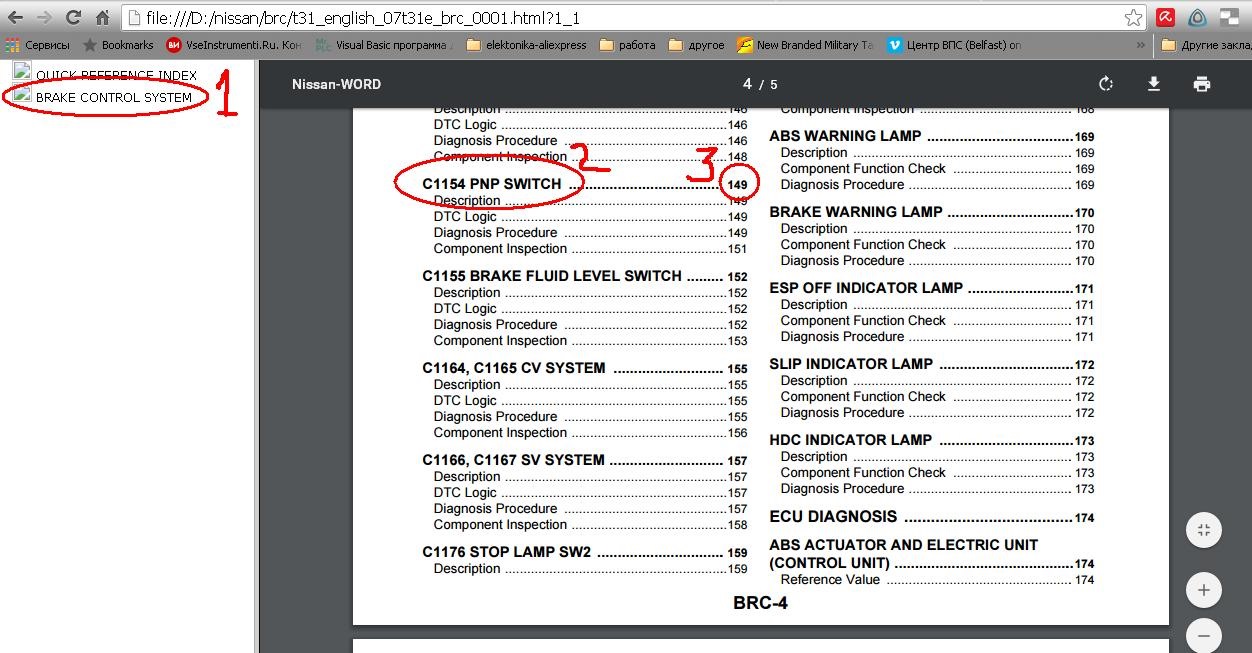1252x653 pixels.
Task: Click Diagnosis Procedure under BRAKE WARNING LAMP
Action: 842,261
